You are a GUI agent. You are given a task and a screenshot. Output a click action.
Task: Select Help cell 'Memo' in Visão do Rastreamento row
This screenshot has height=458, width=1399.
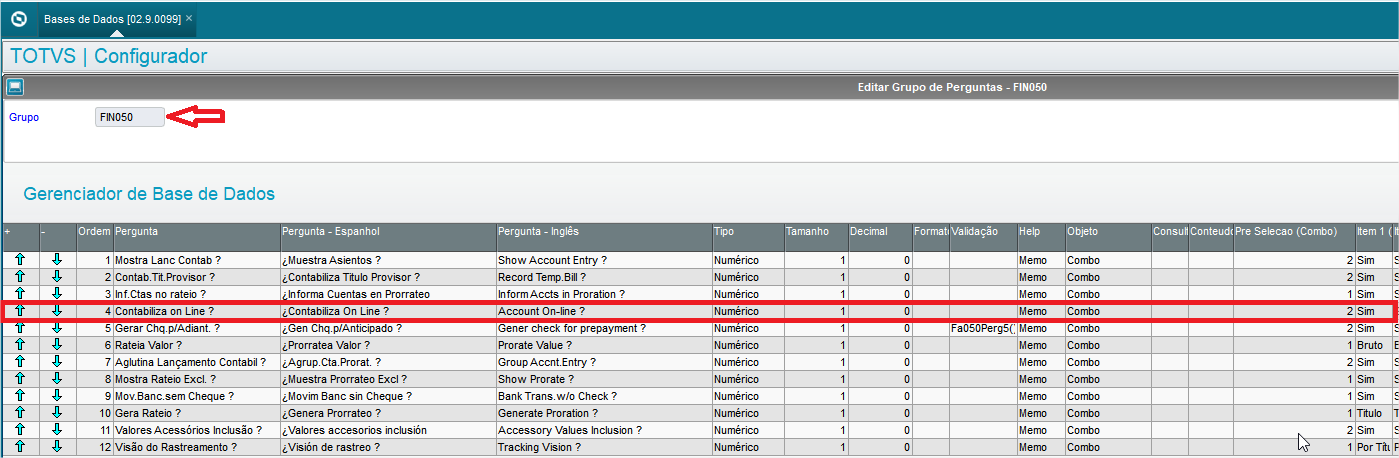pyautogui.click(x=1041, y=447)
